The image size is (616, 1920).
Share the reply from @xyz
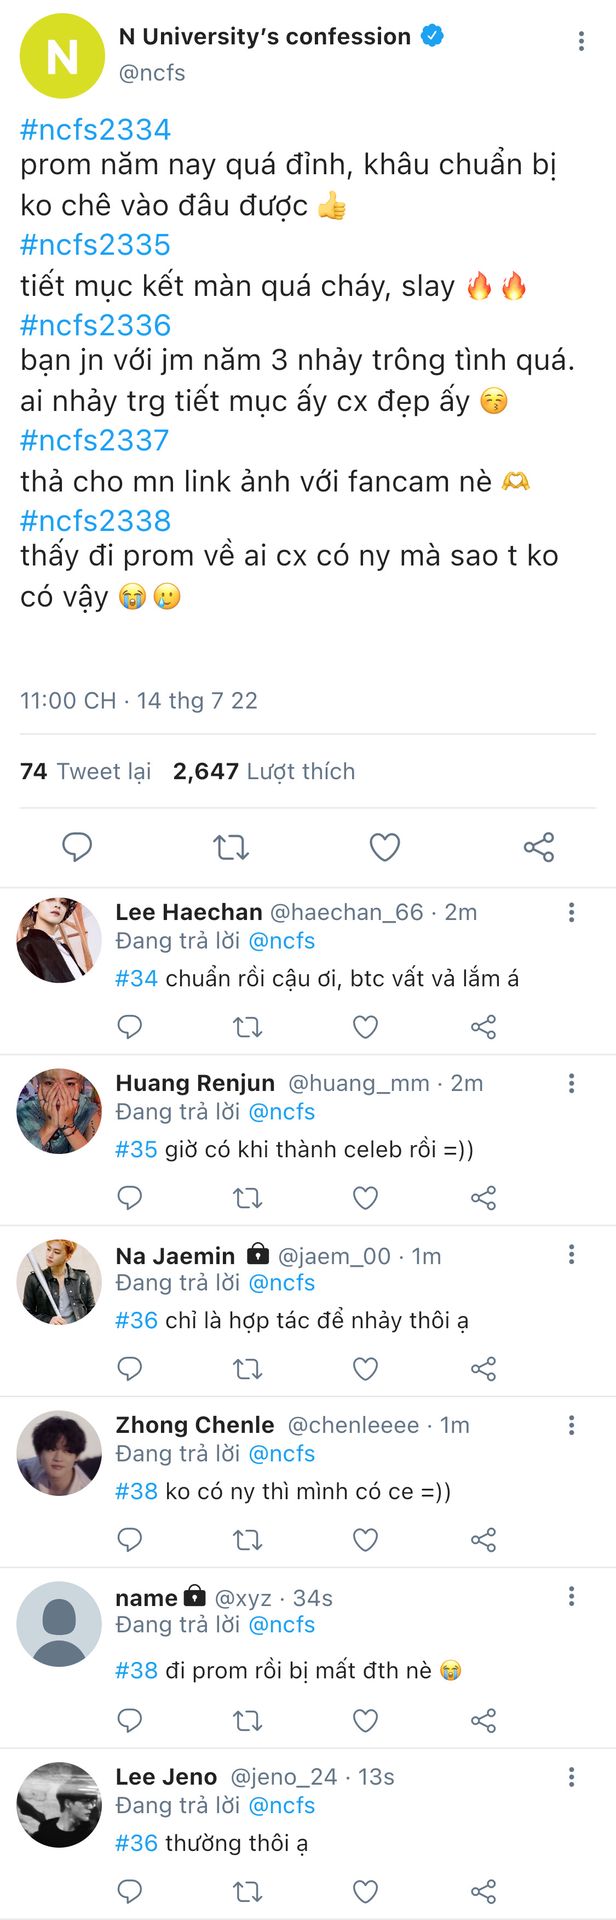point(483,1721)
